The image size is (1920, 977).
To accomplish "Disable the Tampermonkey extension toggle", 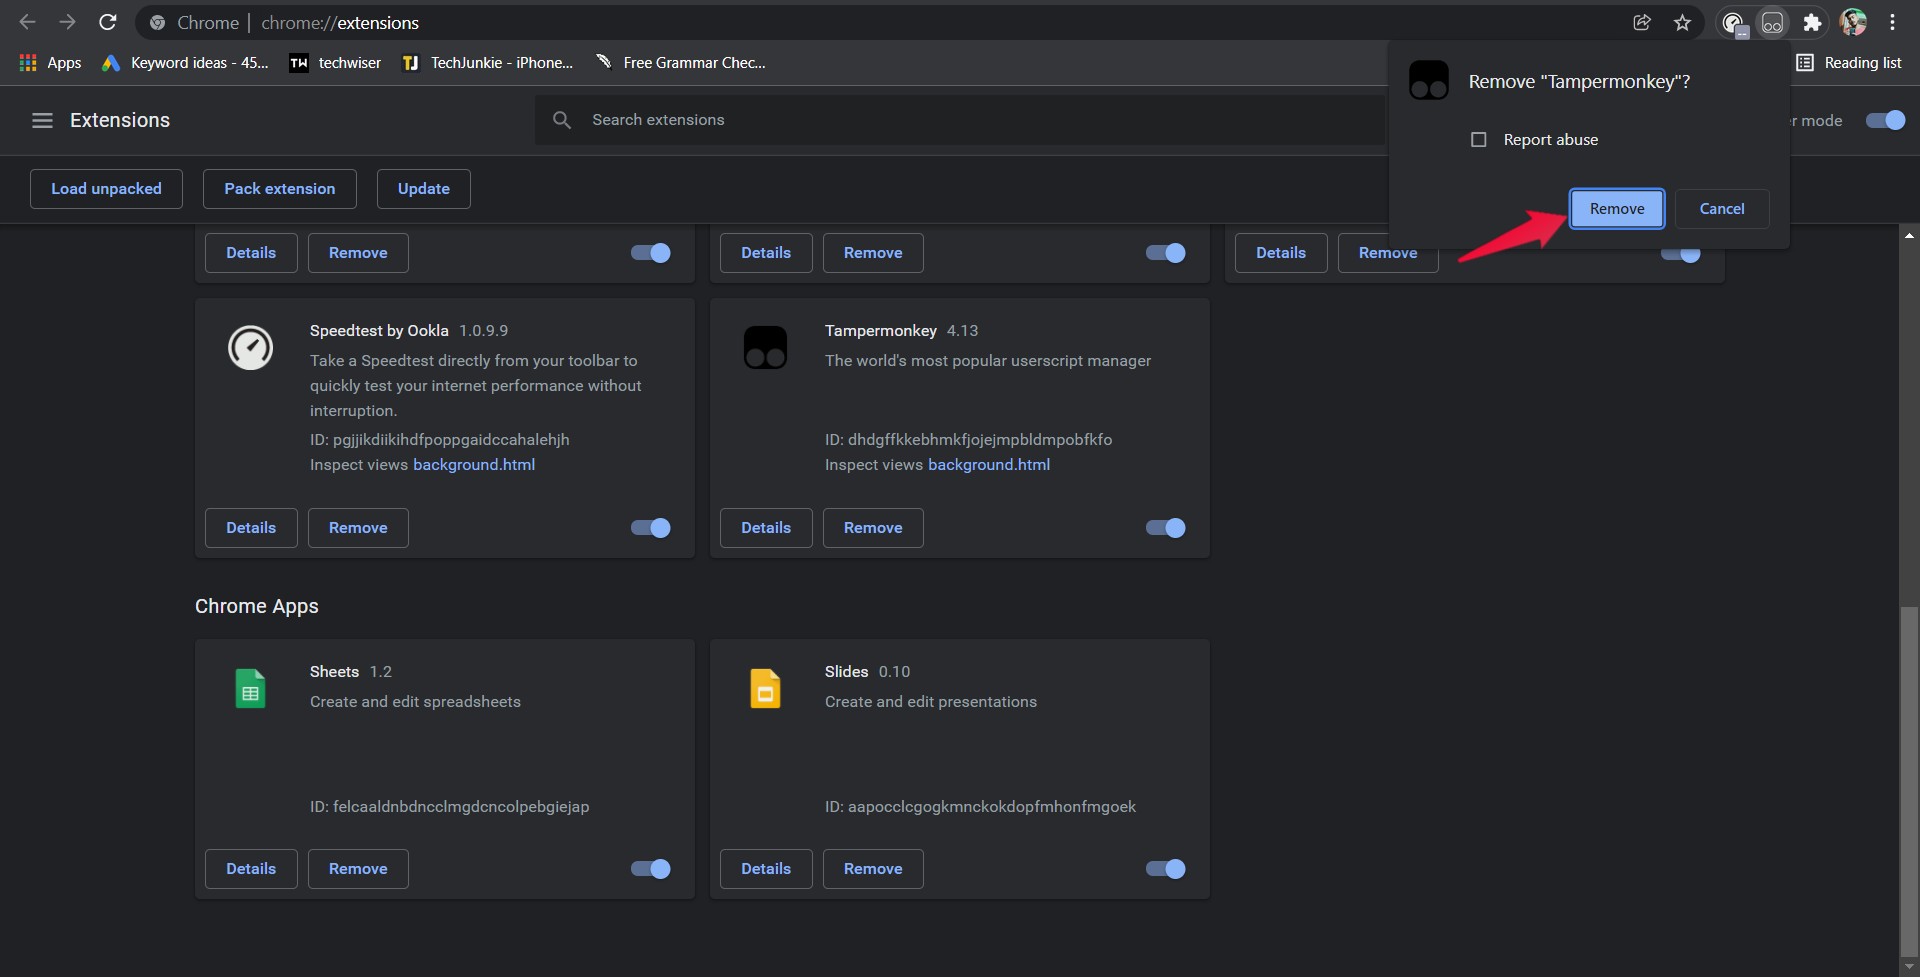I will pyautogui.click(x=1166, y=528).
